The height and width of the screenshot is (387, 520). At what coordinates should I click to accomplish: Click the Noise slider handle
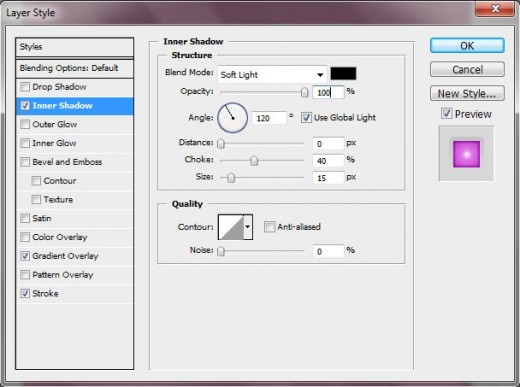point(221,251)
